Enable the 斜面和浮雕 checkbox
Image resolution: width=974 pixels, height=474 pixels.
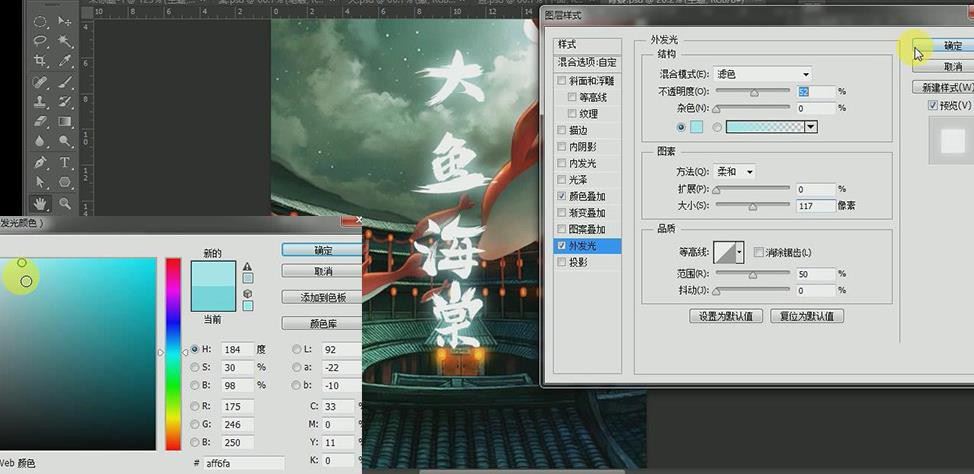562,81
